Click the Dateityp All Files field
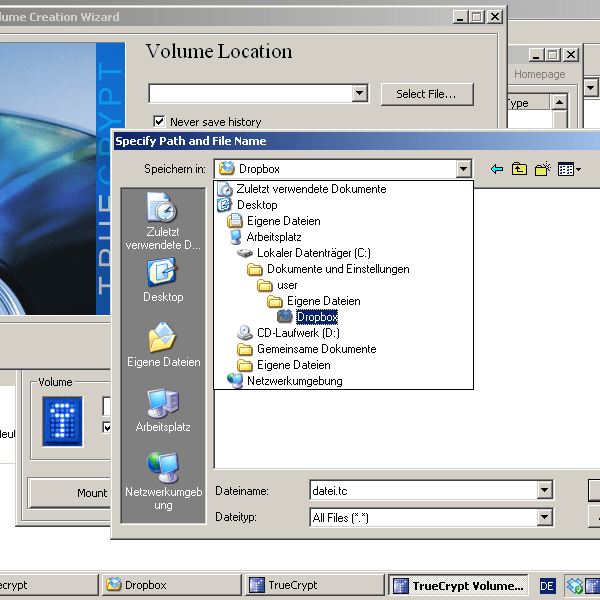The height and width of the screenshot is (600, 600). coord(423,518)
